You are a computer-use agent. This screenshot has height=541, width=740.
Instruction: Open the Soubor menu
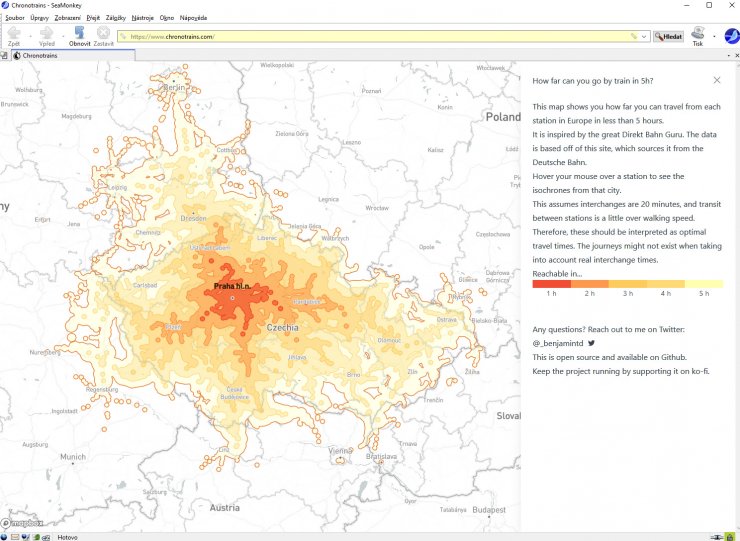point(15,17)
